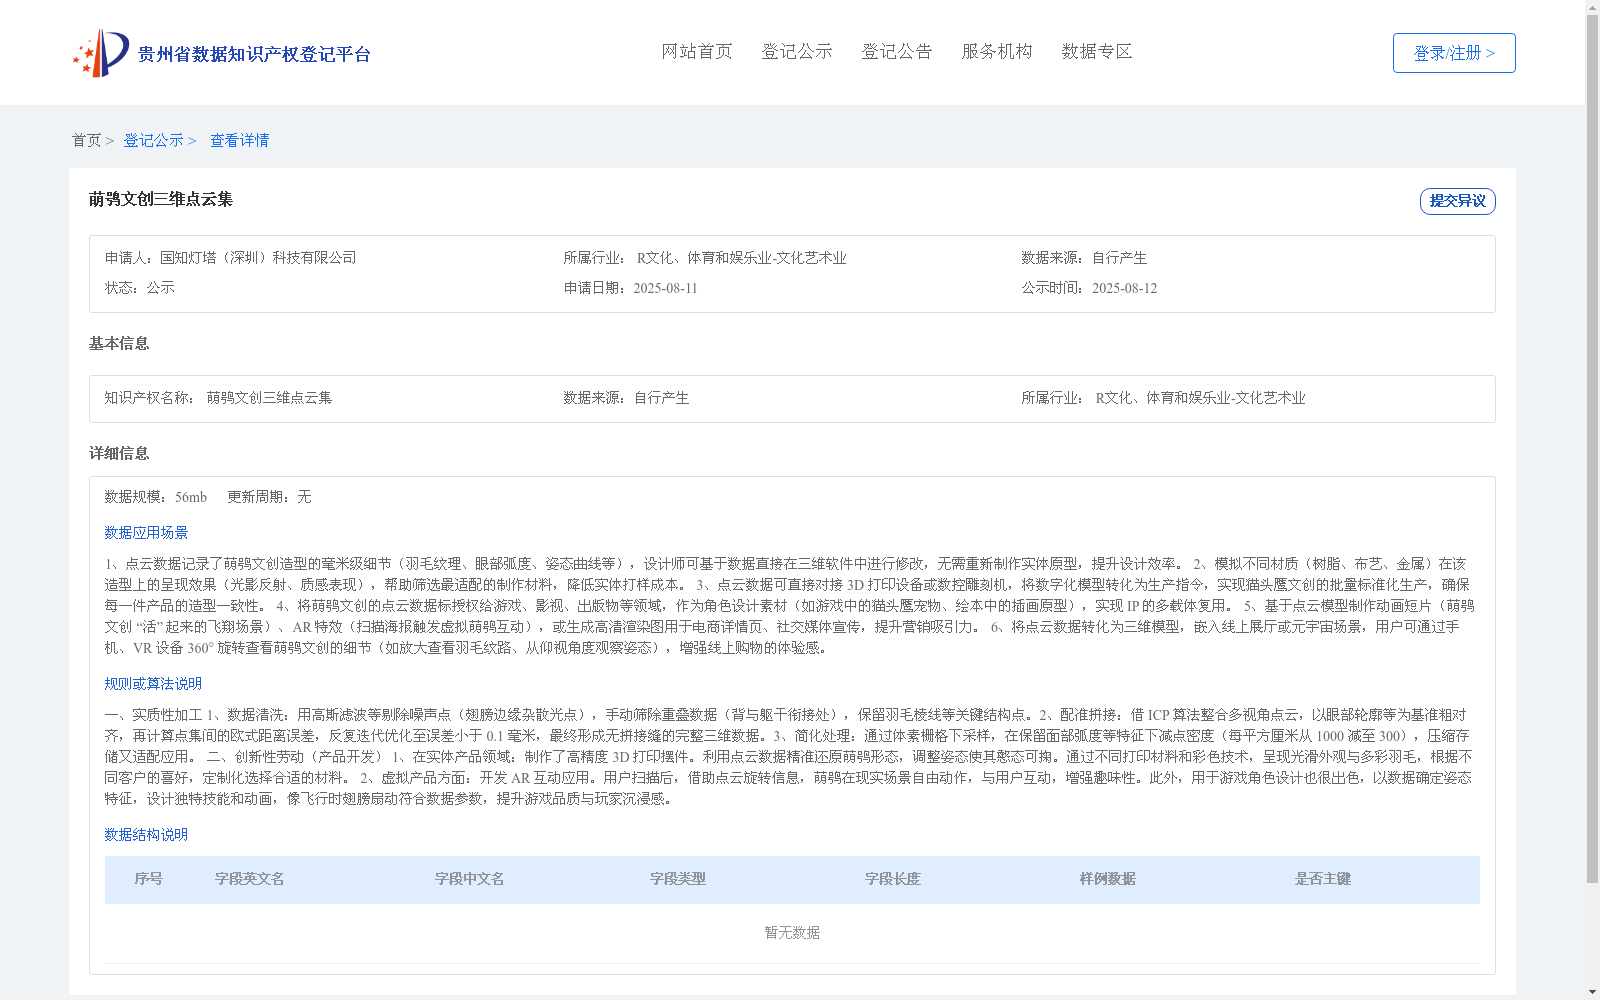
Task: Click the 更新周期：无 text
Action: pos(269,497)
